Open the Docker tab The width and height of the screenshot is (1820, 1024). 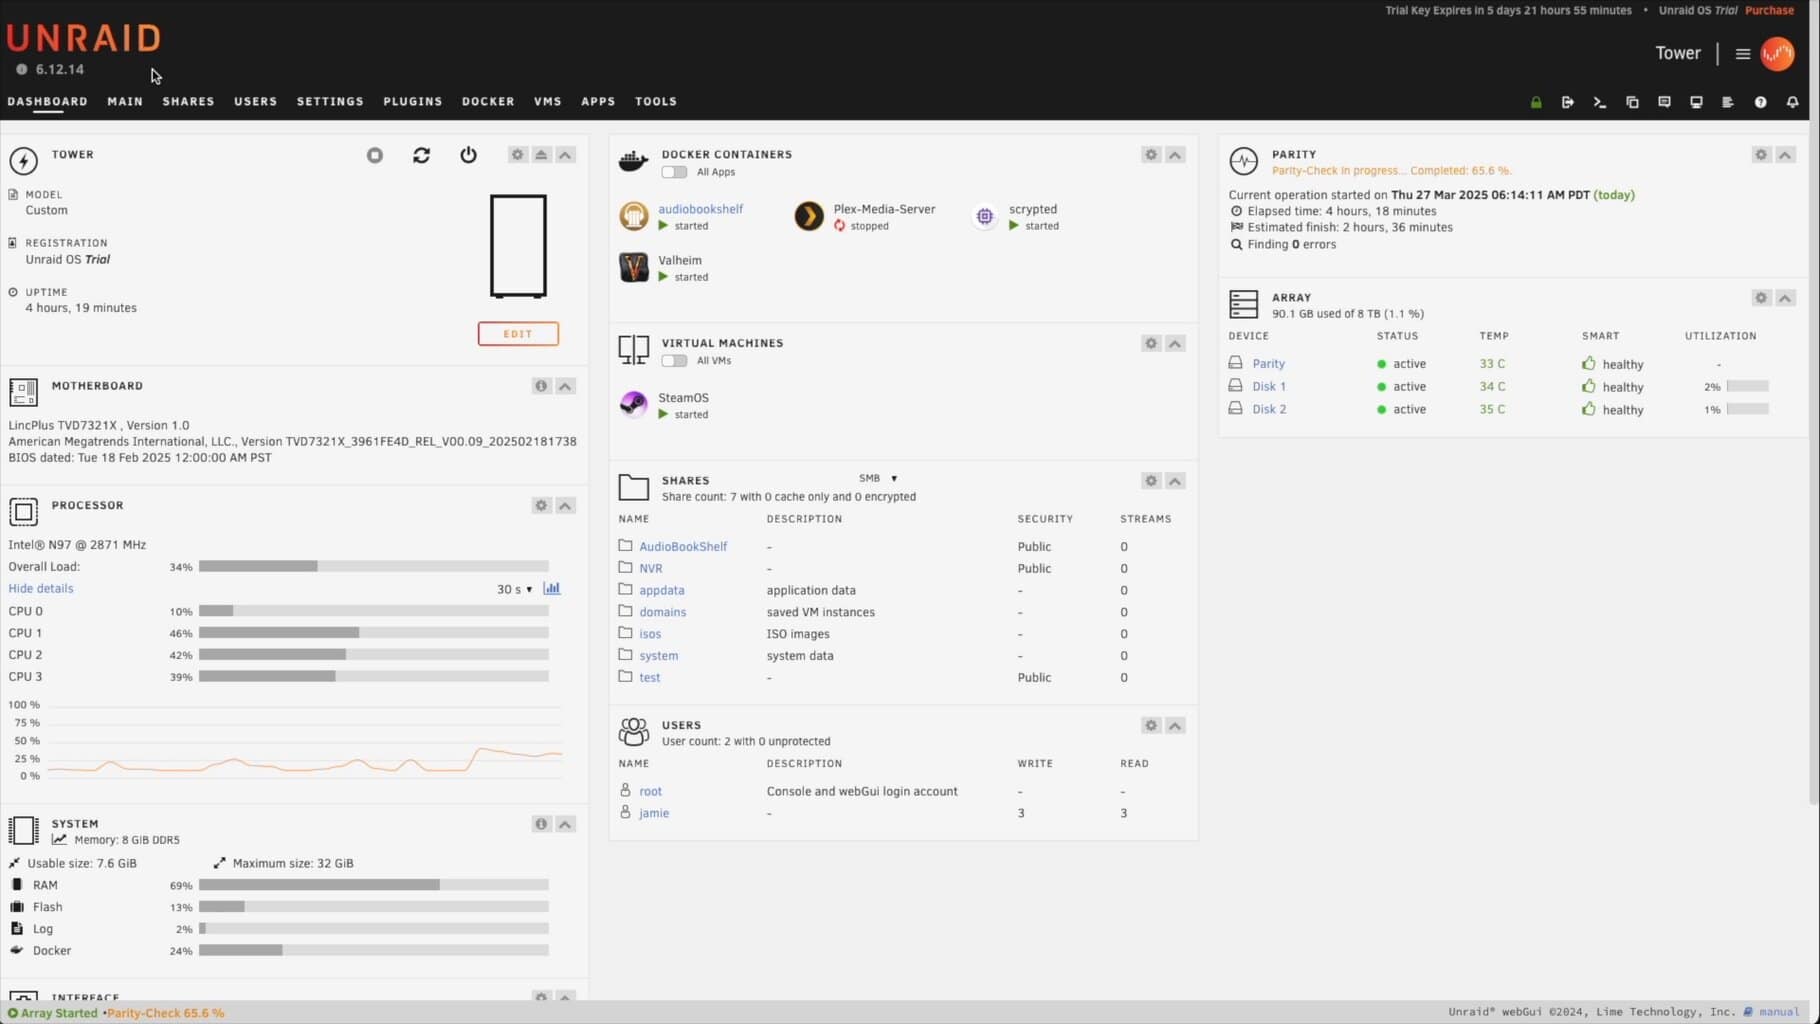coord(488,102)
